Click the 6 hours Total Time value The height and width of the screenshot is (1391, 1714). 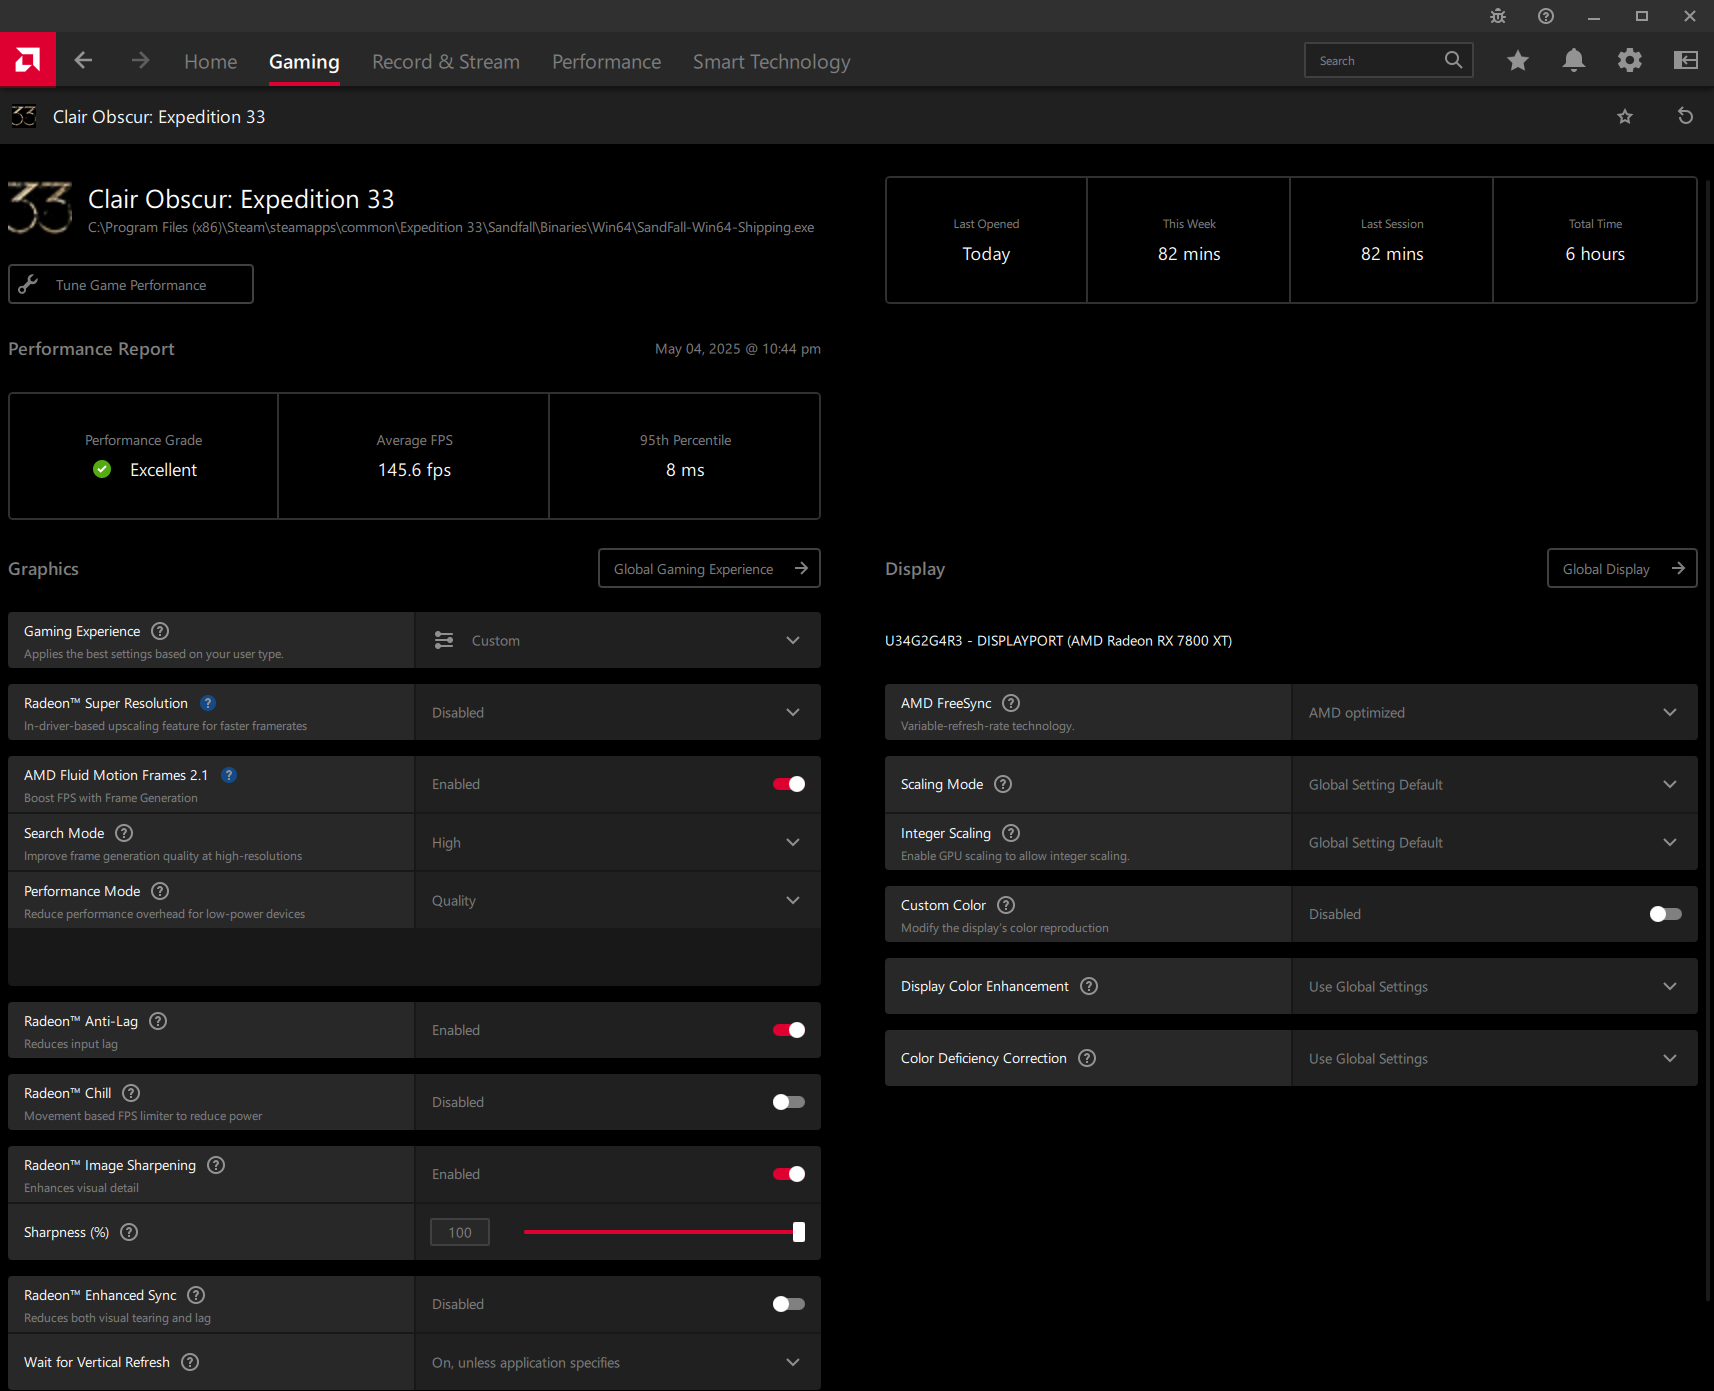pos(1595,254)
